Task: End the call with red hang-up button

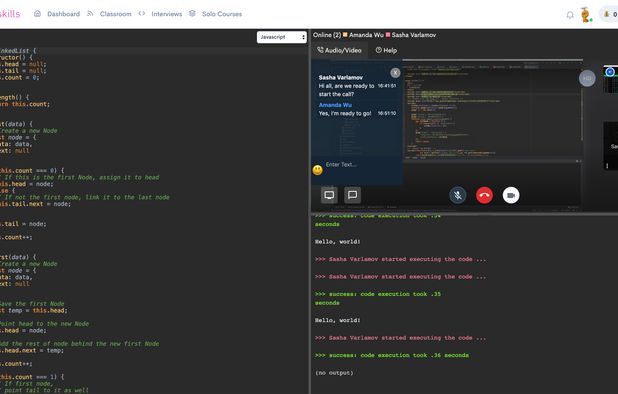Action: point(484,195)
